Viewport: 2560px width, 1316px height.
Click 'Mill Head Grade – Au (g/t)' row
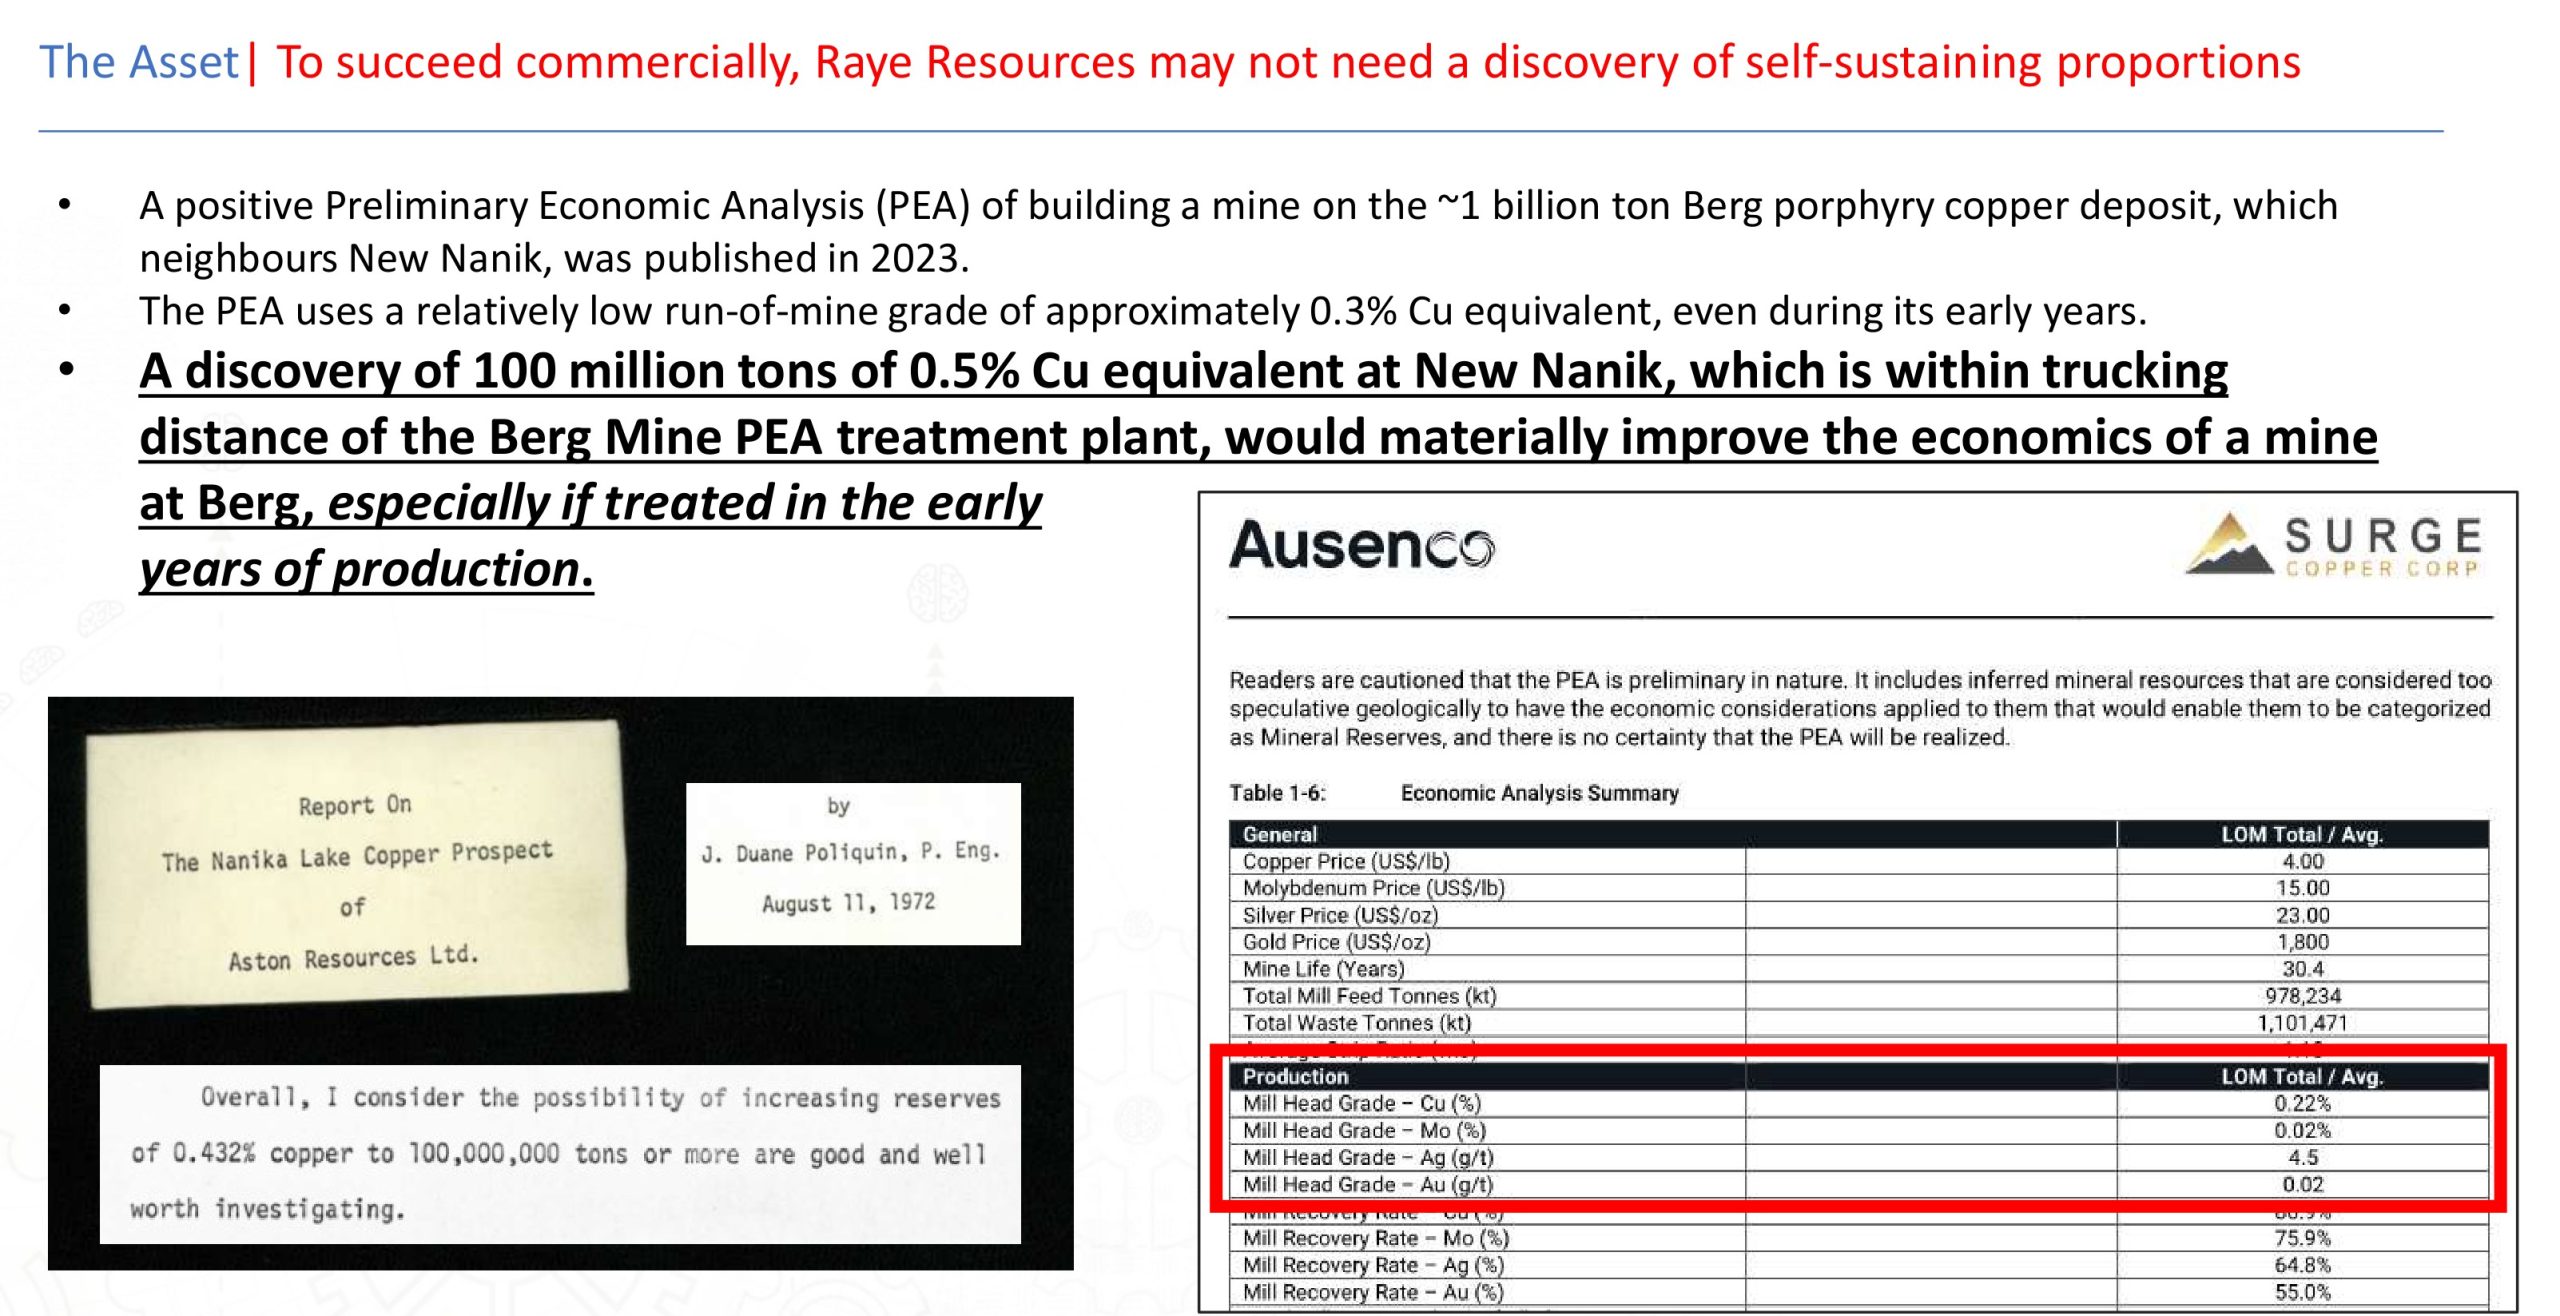coord(1859,1185)
